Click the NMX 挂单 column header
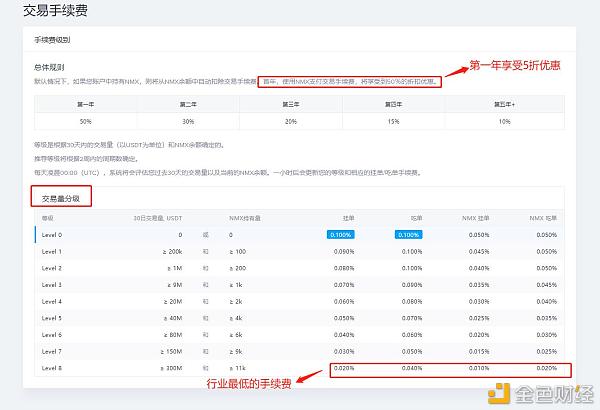Screen dimensions: 600x410 coord(476,218)
